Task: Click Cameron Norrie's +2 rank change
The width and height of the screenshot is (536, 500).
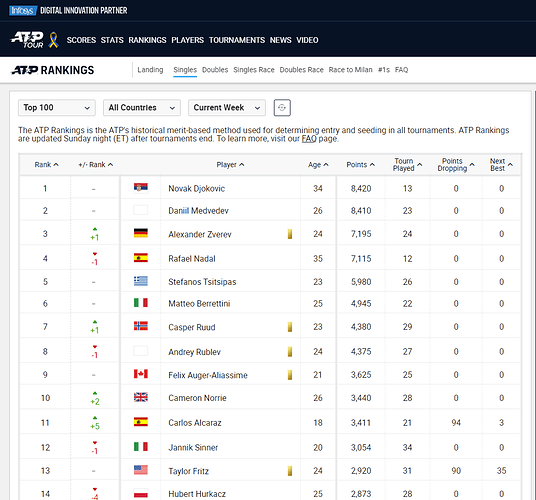Action: click(95, 398)
